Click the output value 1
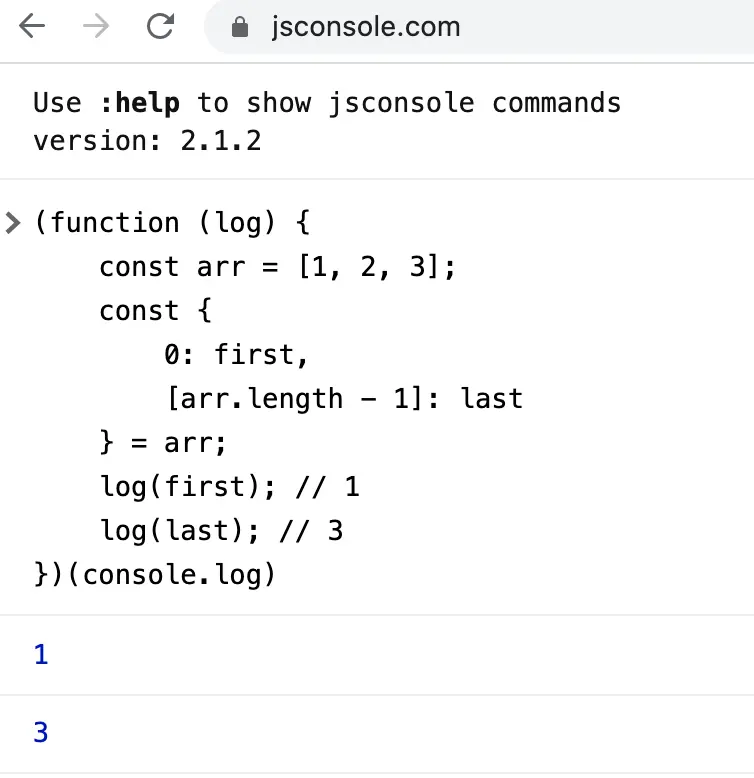Screen dimensions: 754x778 click(41, 654)
